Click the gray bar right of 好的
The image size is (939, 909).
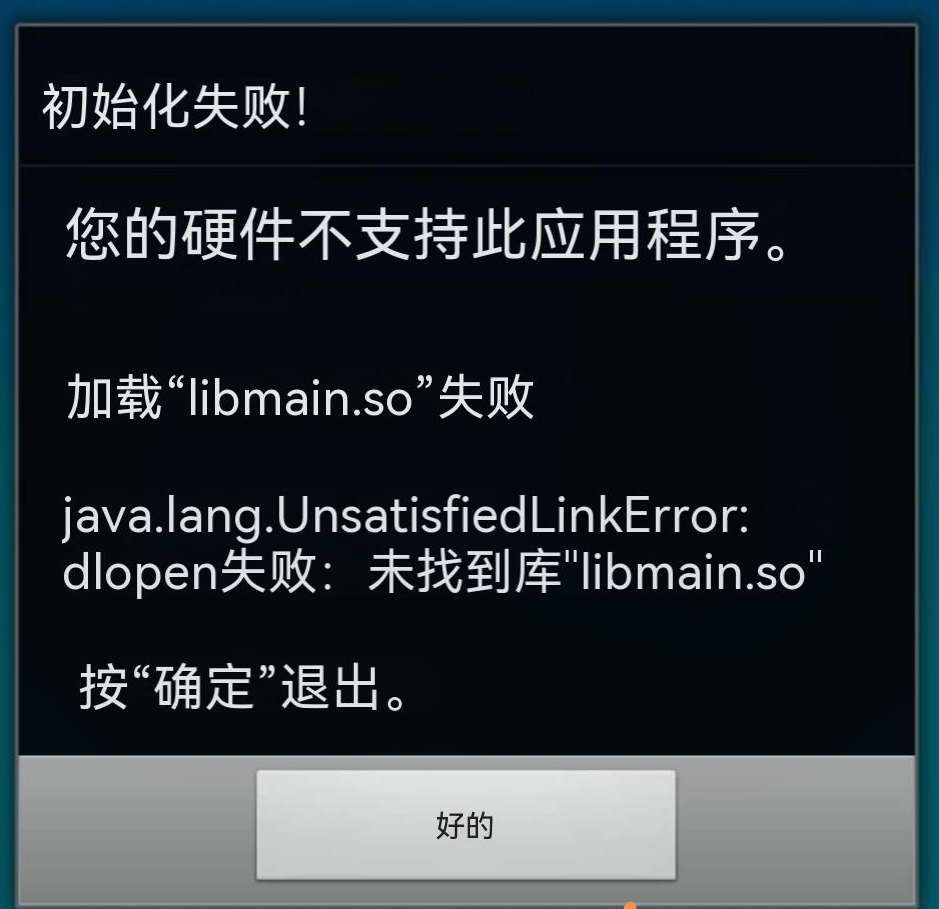pos(795,829)
